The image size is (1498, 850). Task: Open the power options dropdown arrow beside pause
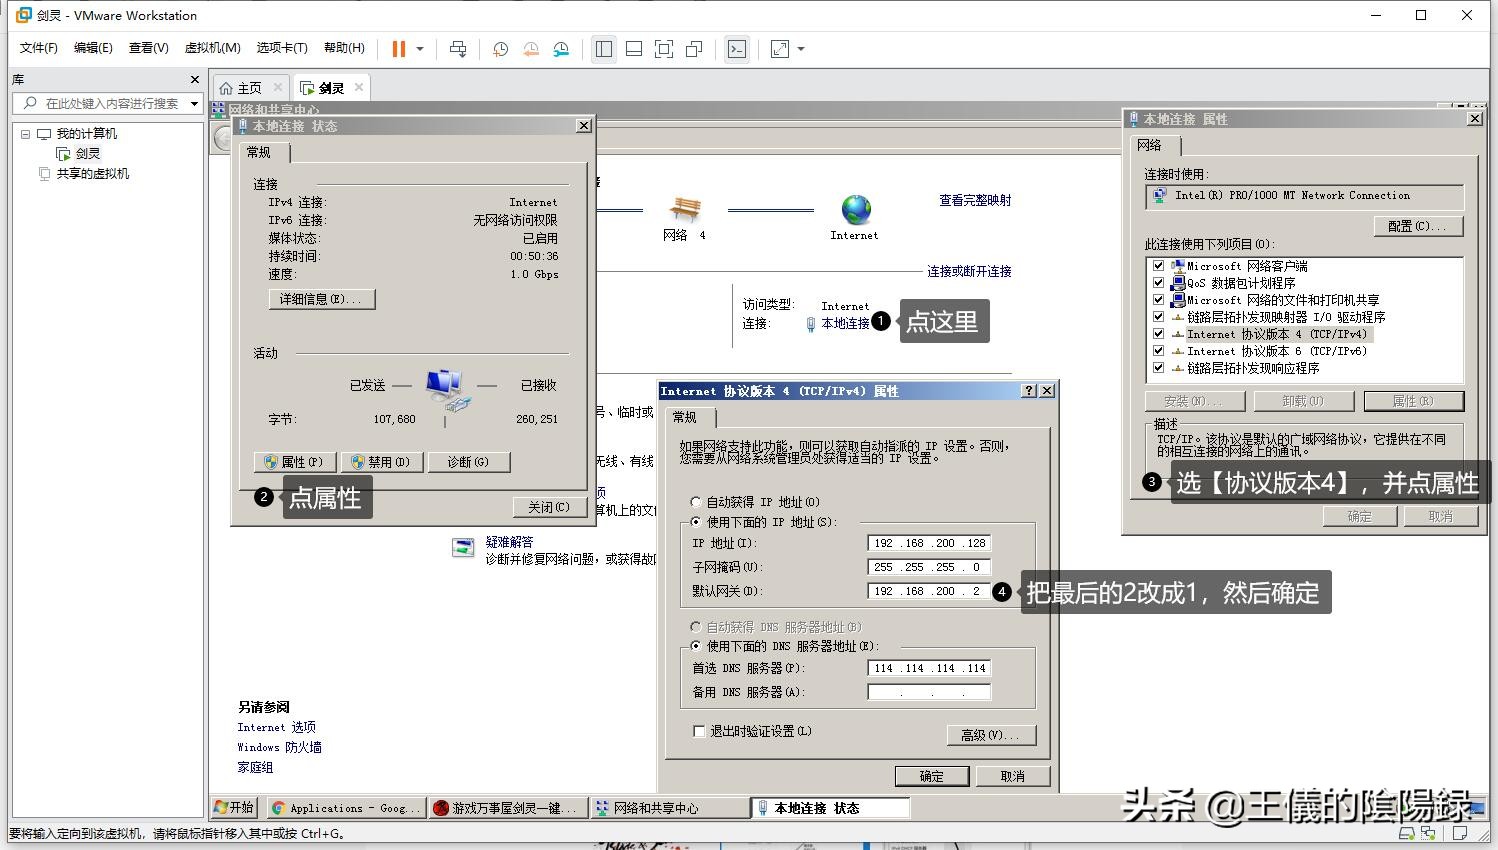point(420,49)
